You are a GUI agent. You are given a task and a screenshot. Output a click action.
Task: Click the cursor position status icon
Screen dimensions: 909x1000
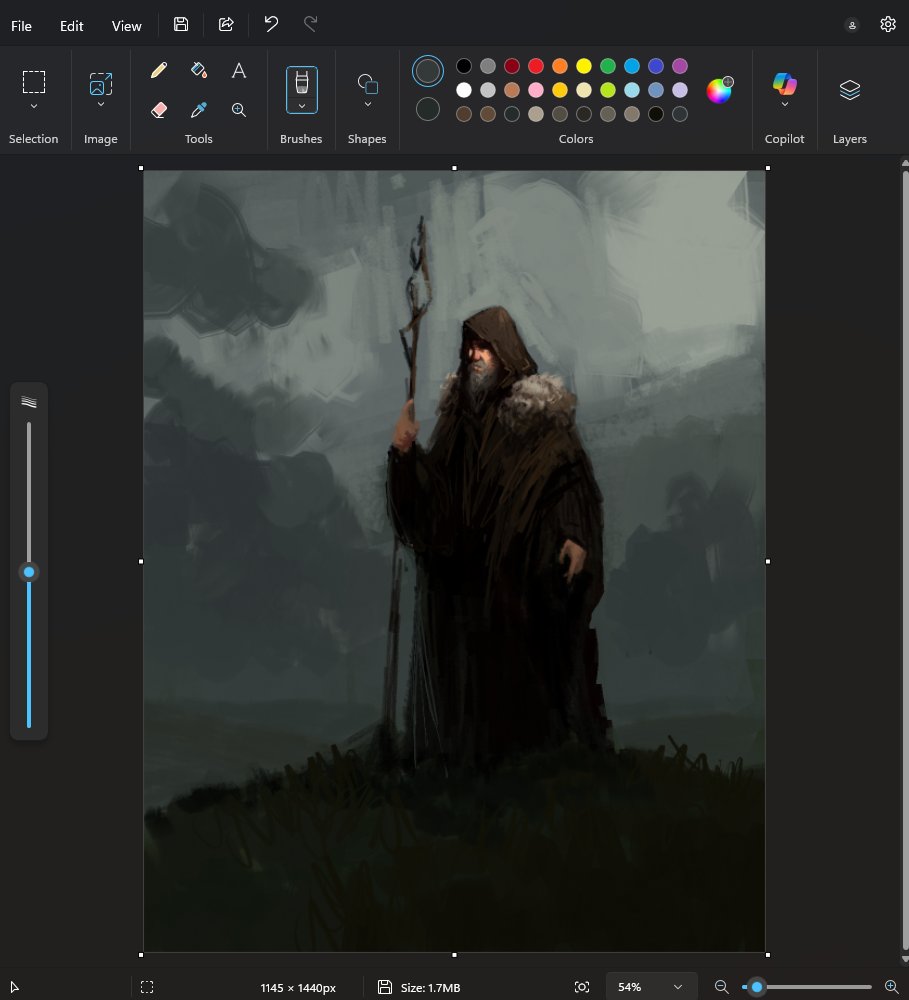[x=15, y=987]
